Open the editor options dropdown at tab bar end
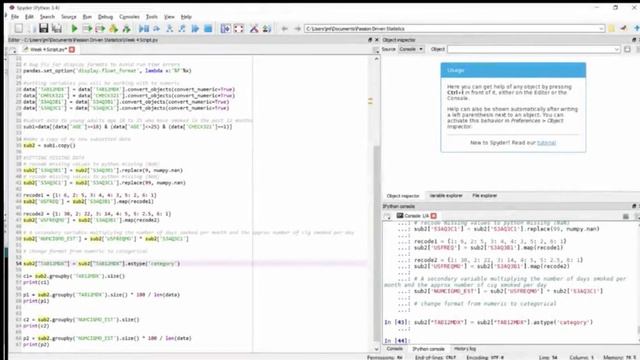The width and height of the screenshot is (640, 360). (376, 50)
